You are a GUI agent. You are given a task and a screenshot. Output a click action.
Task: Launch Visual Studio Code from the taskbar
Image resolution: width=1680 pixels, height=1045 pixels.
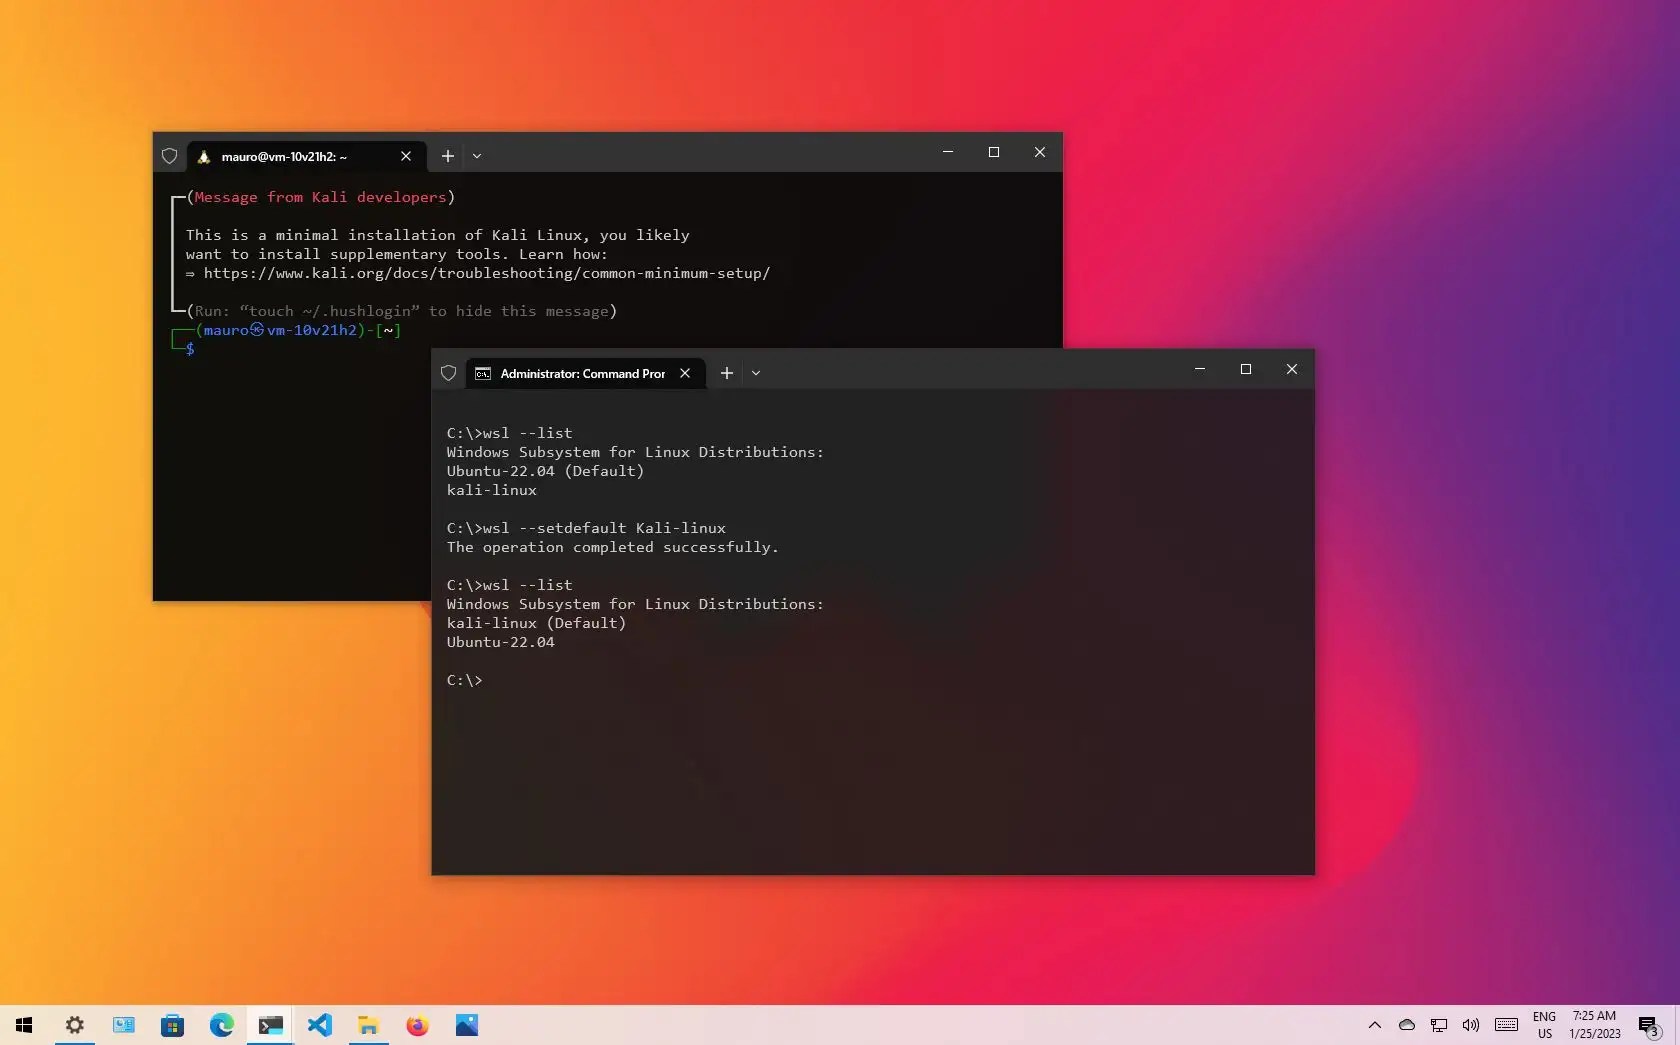(319, 1026)
